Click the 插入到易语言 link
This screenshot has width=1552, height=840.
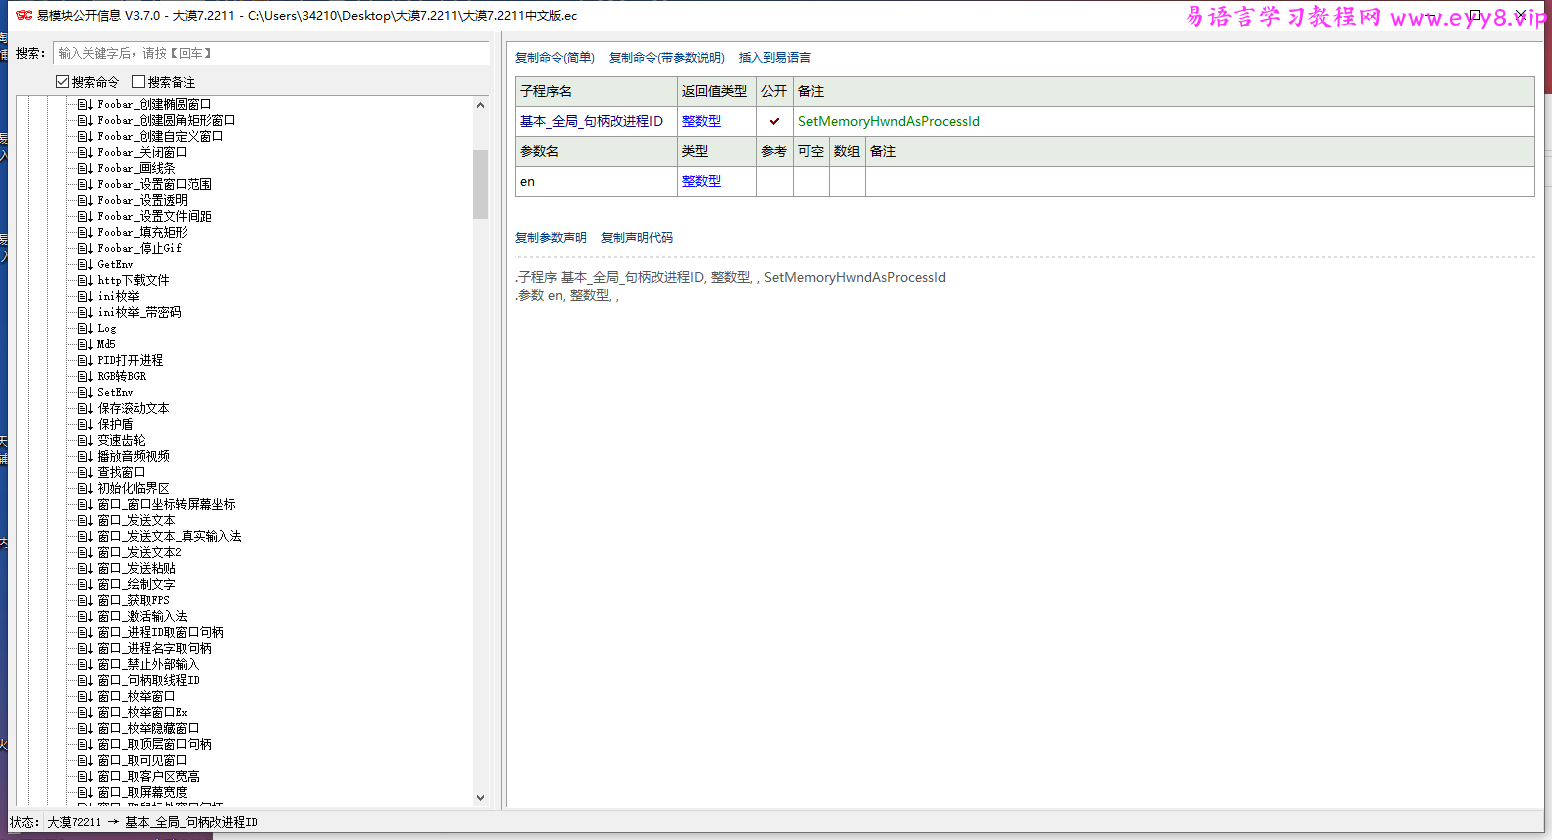click(775, 58)
